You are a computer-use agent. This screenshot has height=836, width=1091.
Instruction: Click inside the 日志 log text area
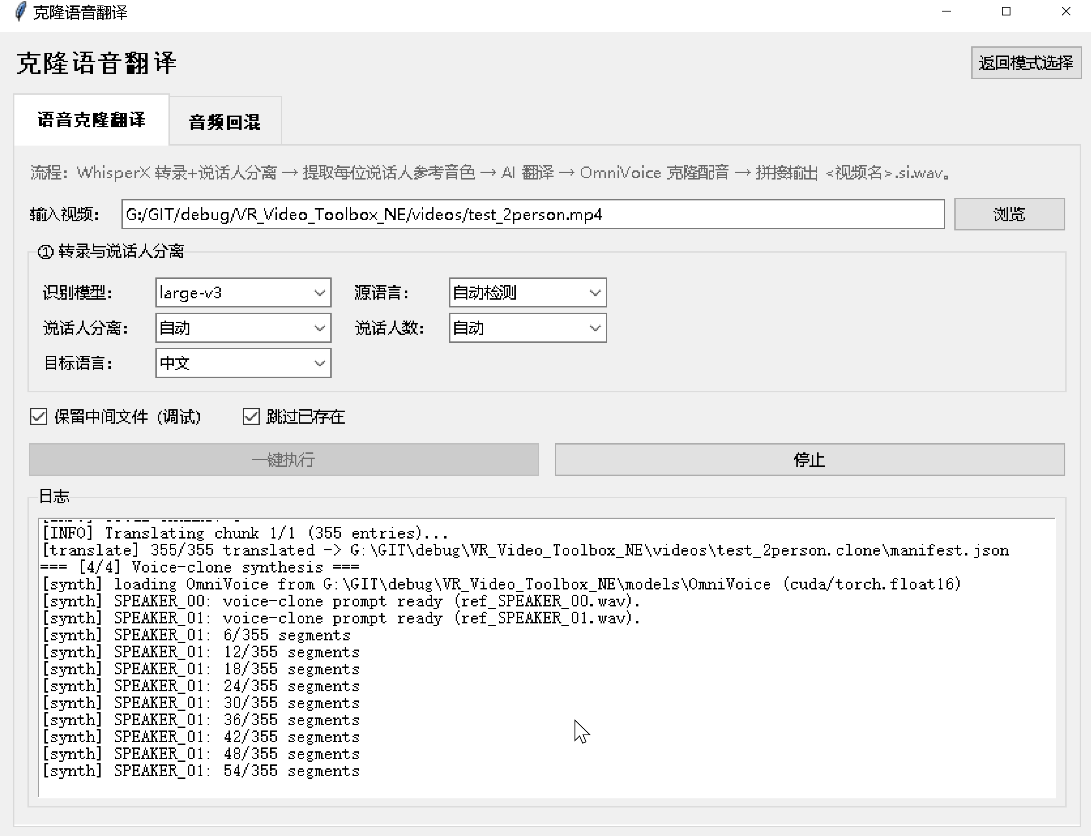[x=547, y=658]
